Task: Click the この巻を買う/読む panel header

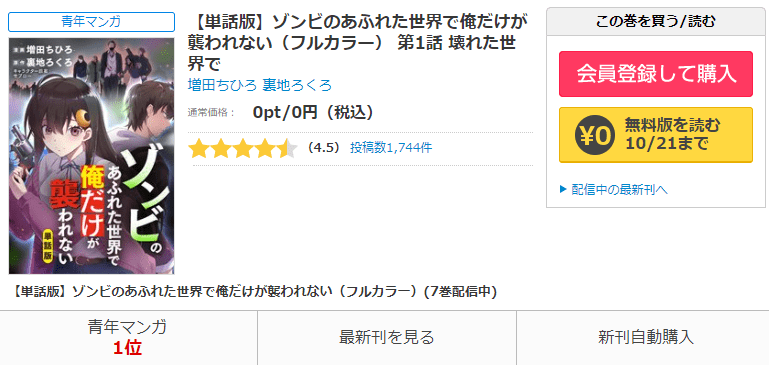Action: point(656,22)
